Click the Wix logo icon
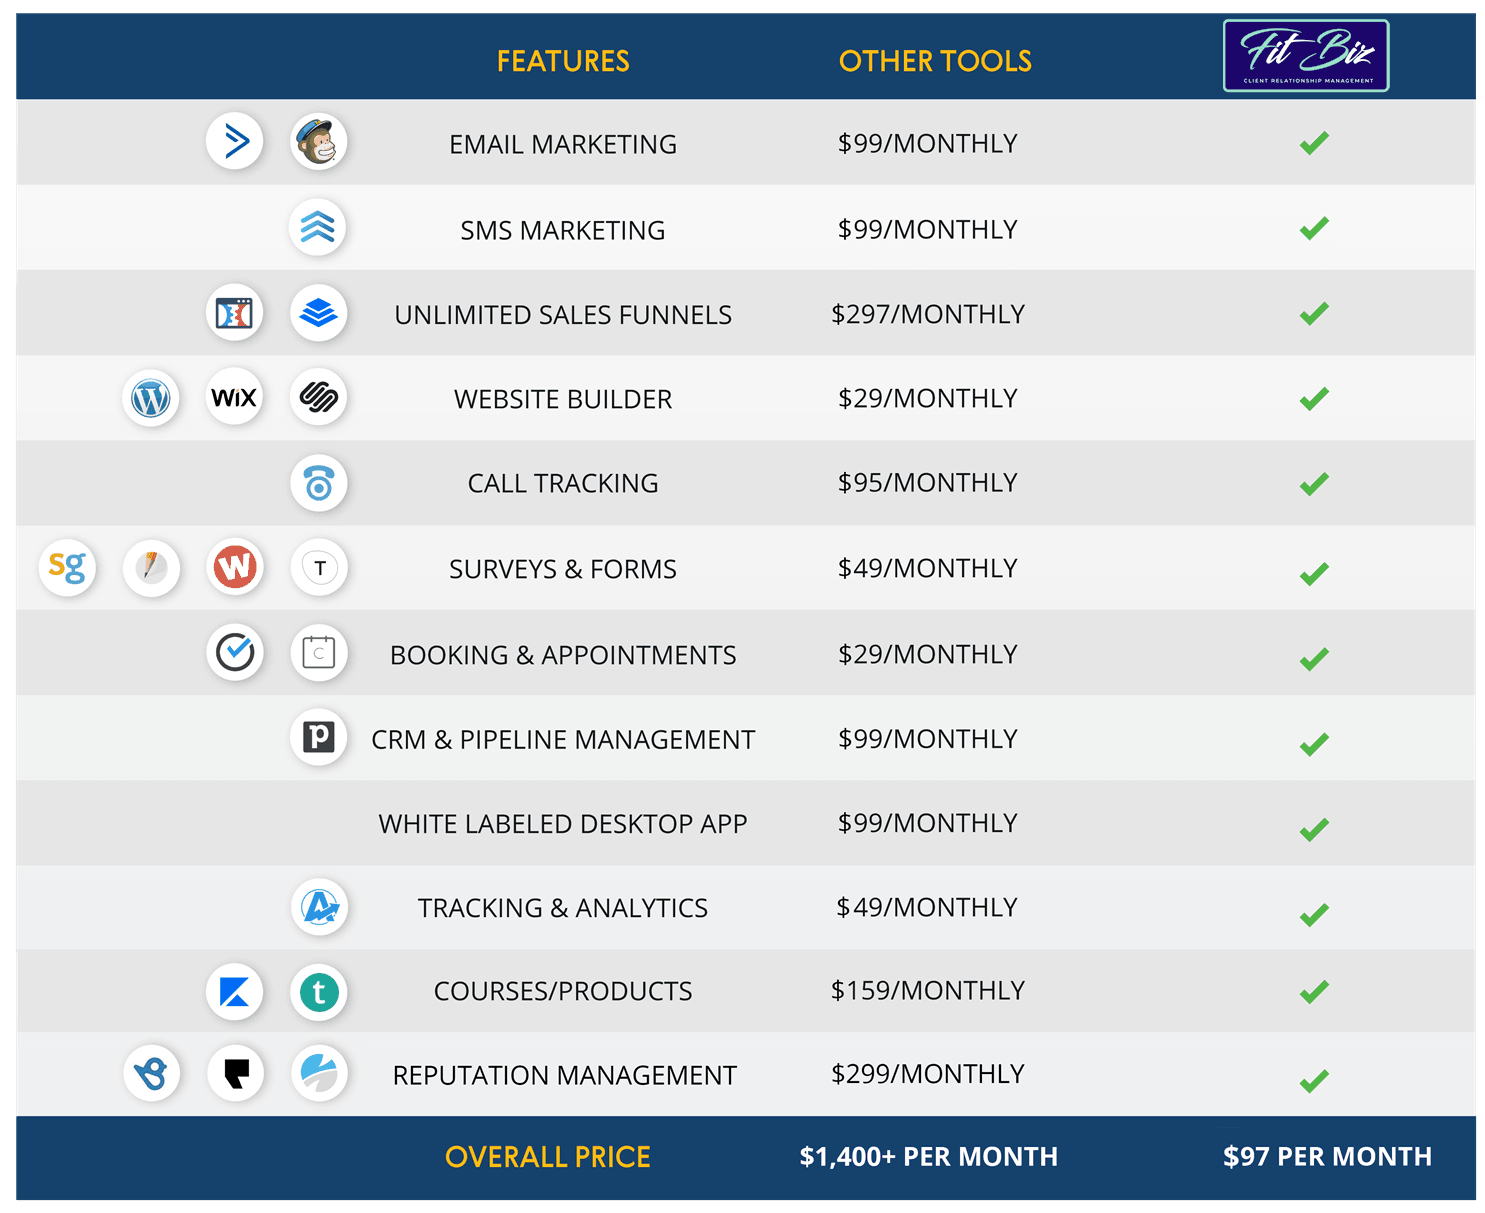This screenshot has height=1213, width=1485. coord(235,398)
